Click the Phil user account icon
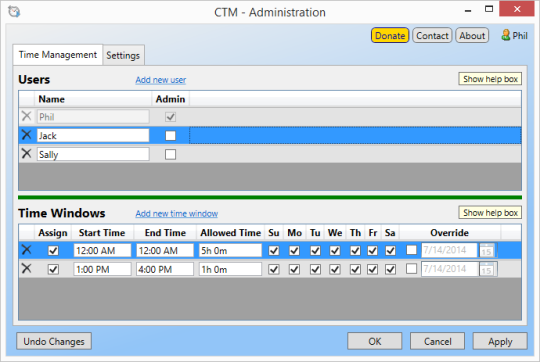The image size is (540, 362). click(x=506, y=35)
